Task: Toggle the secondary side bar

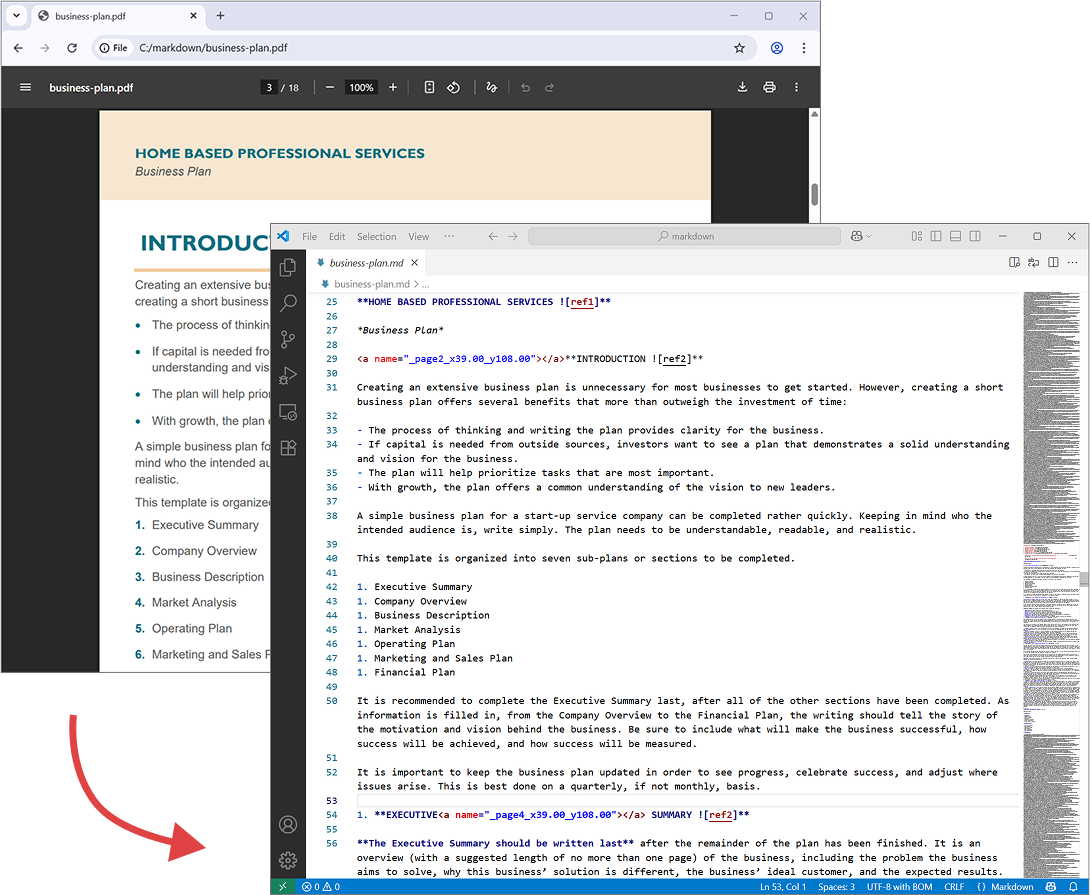Action: tap(973, 236)
